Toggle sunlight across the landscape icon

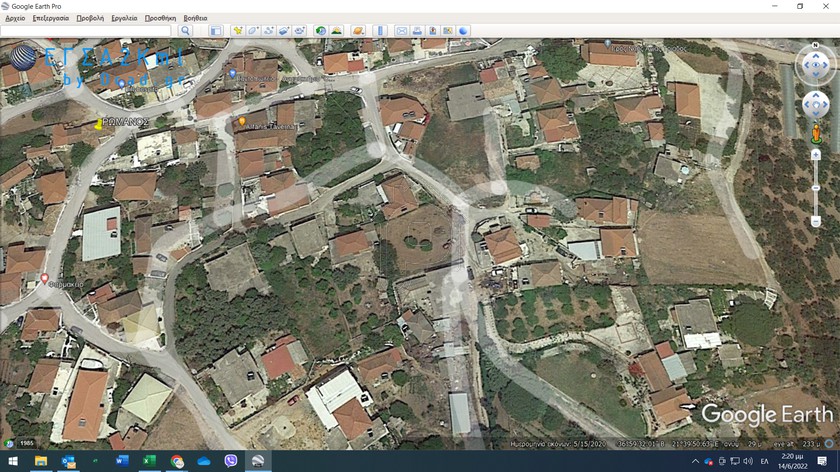pos(336,31)
